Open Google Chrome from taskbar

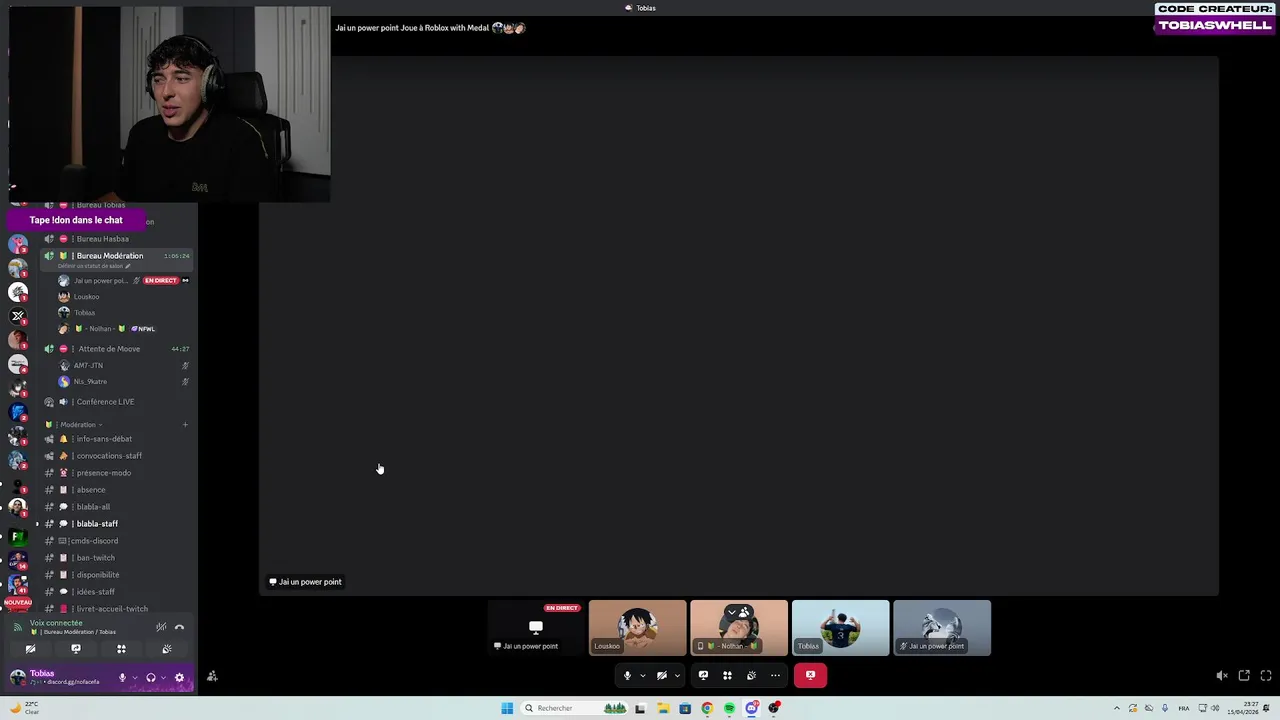tap(707, 708)
